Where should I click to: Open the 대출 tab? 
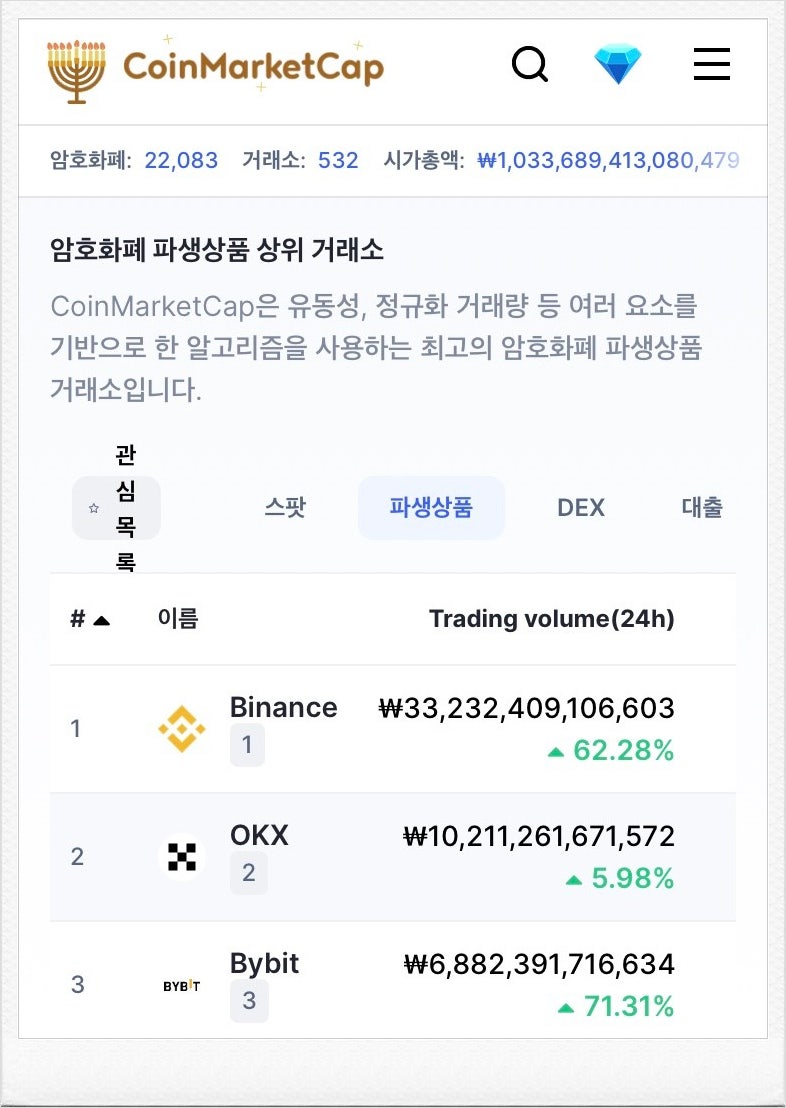702,508
